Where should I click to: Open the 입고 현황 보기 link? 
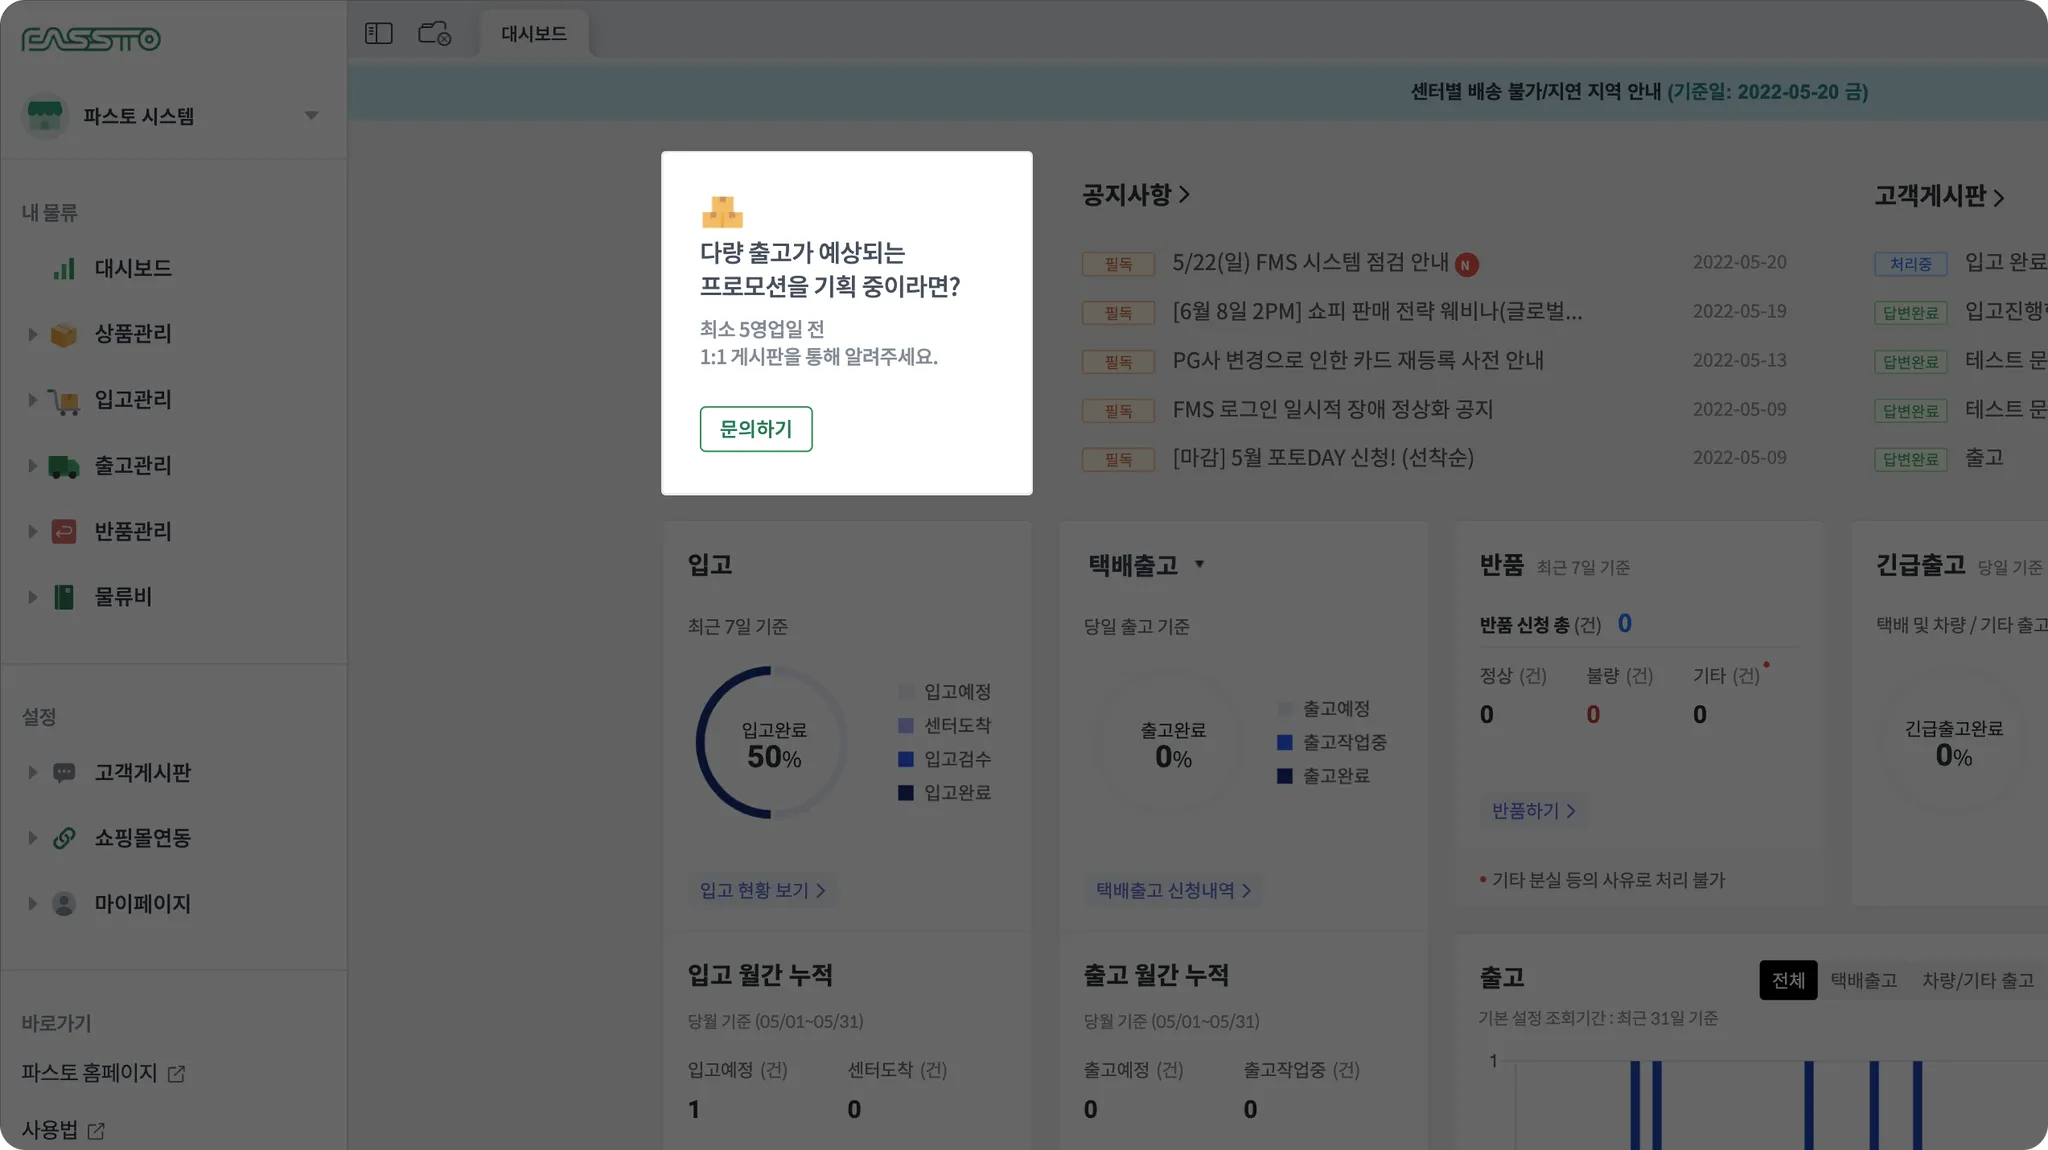pyautogui.click(x=762, y=890)
